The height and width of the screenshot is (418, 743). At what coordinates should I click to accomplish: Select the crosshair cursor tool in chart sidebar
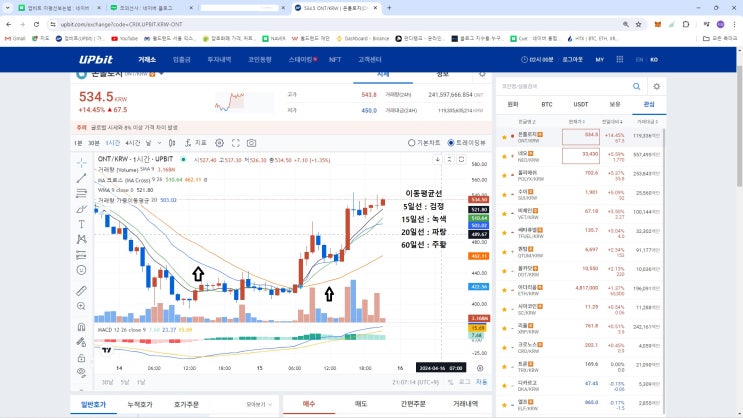coord(82,163)
